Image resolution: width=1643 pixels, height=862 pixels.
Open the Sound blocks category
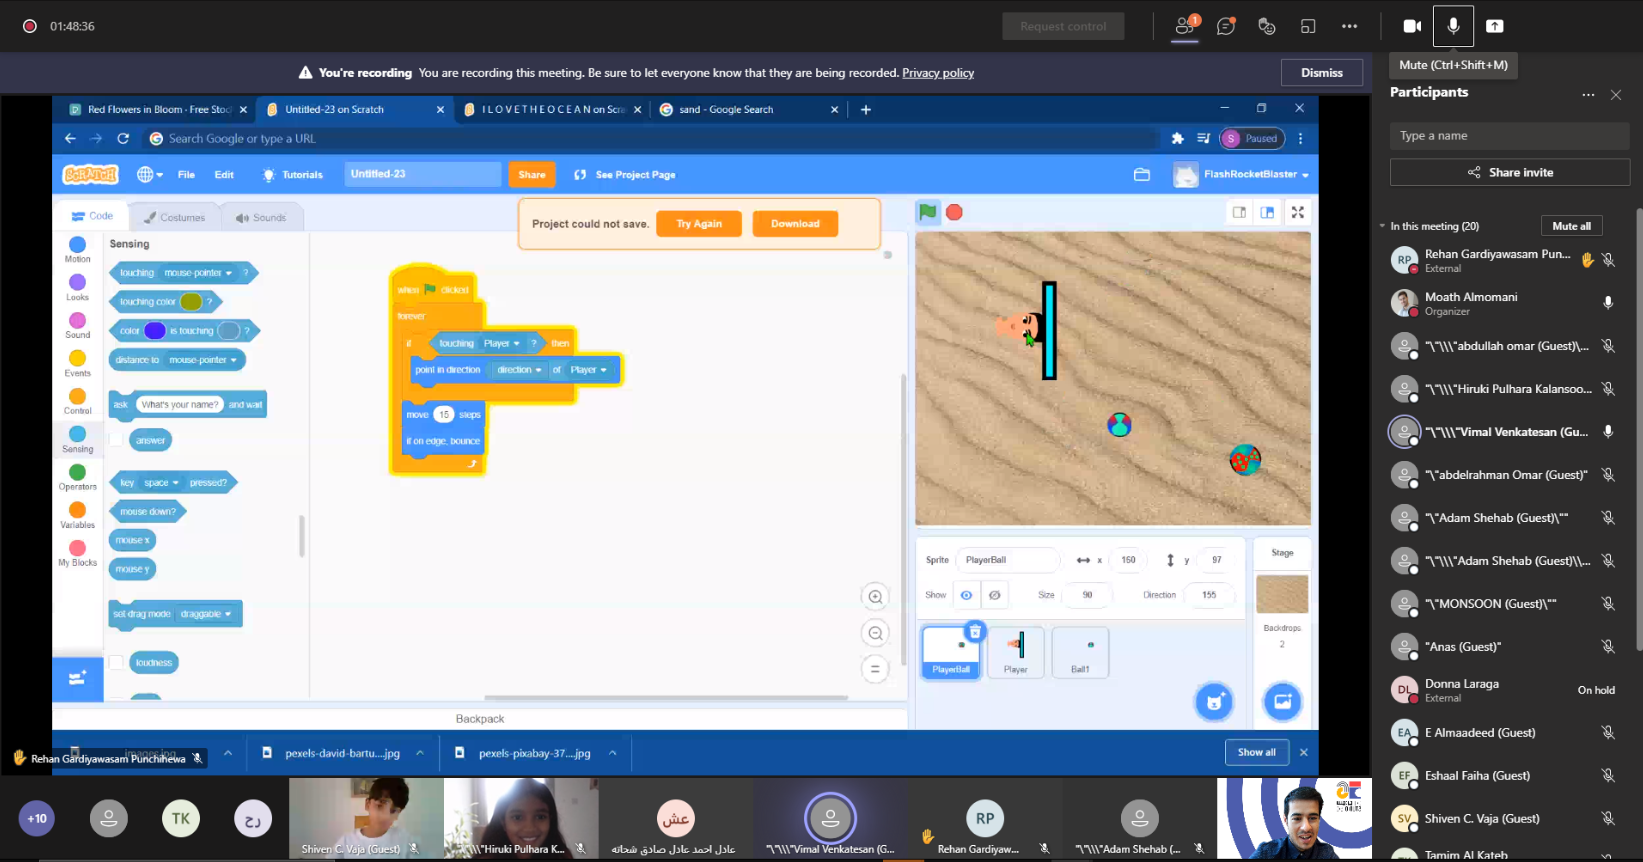[77, 326]
